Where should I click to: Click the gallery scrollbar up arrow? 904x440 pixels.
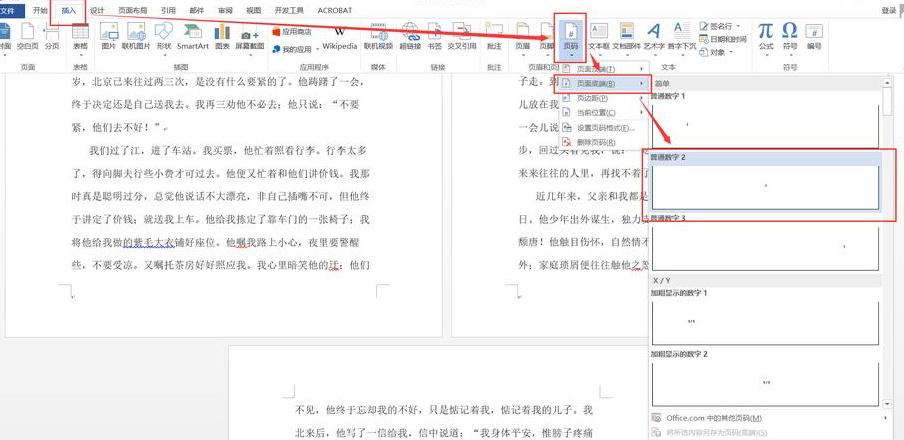(x=887, y=83)
